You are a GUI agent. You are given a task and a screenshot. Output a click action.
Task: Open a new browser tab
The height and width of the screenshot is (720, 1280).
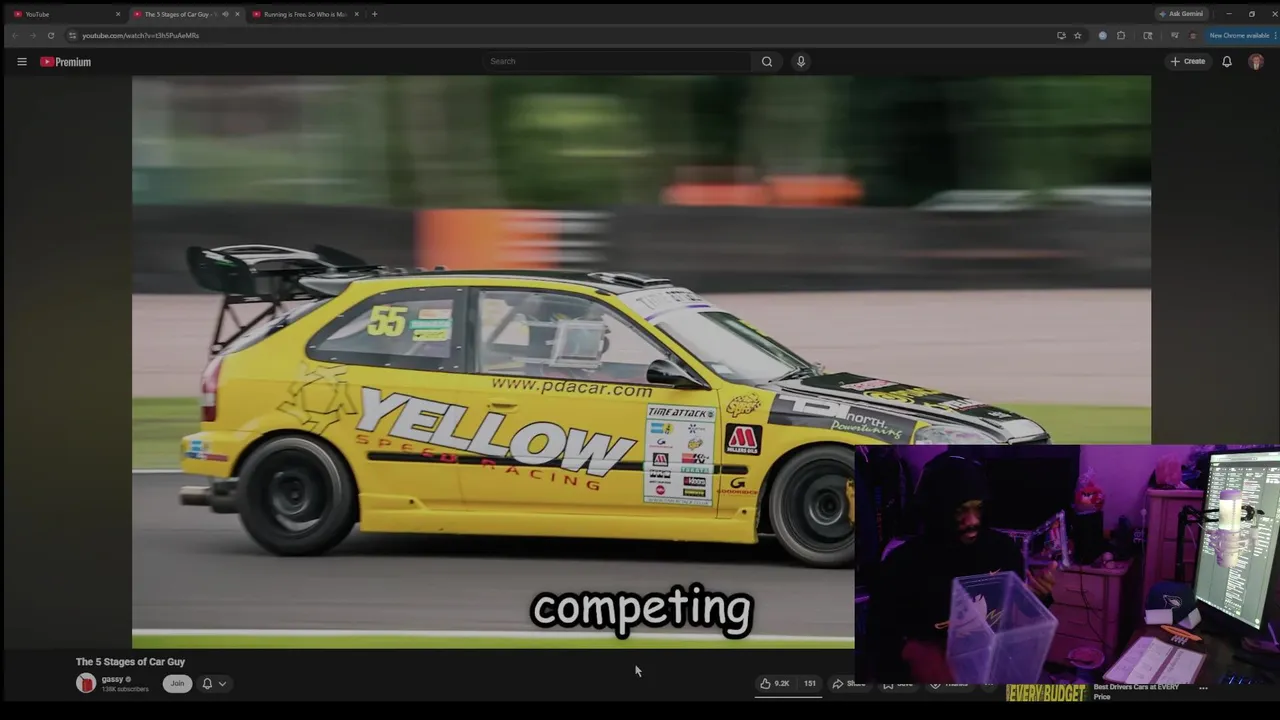pyautogui.click(x=374, y=14)
